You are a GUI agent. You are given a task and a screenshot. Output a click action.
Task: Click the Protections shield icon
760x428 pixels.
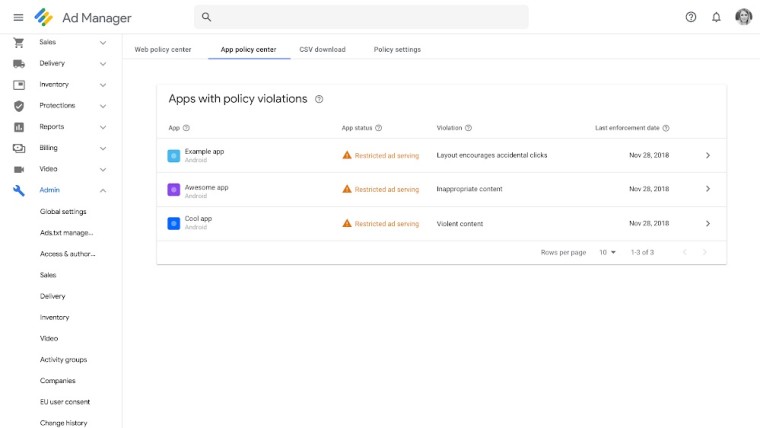pyautogui.click(x=18, y=106)
